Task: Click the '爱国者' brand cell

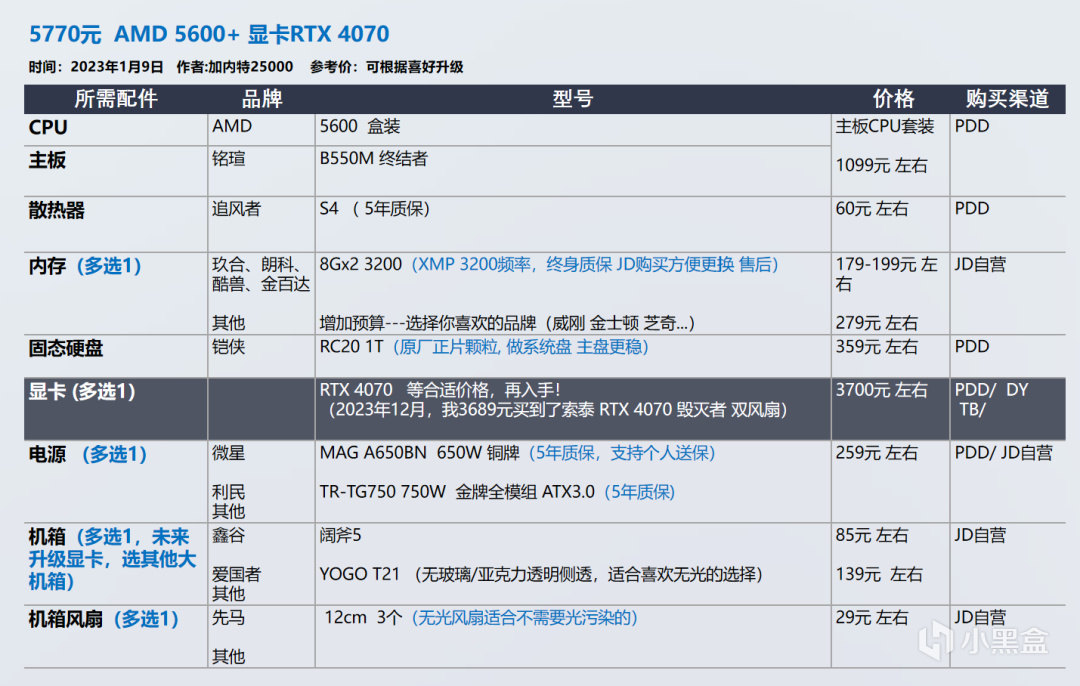Action: [237, 574]
